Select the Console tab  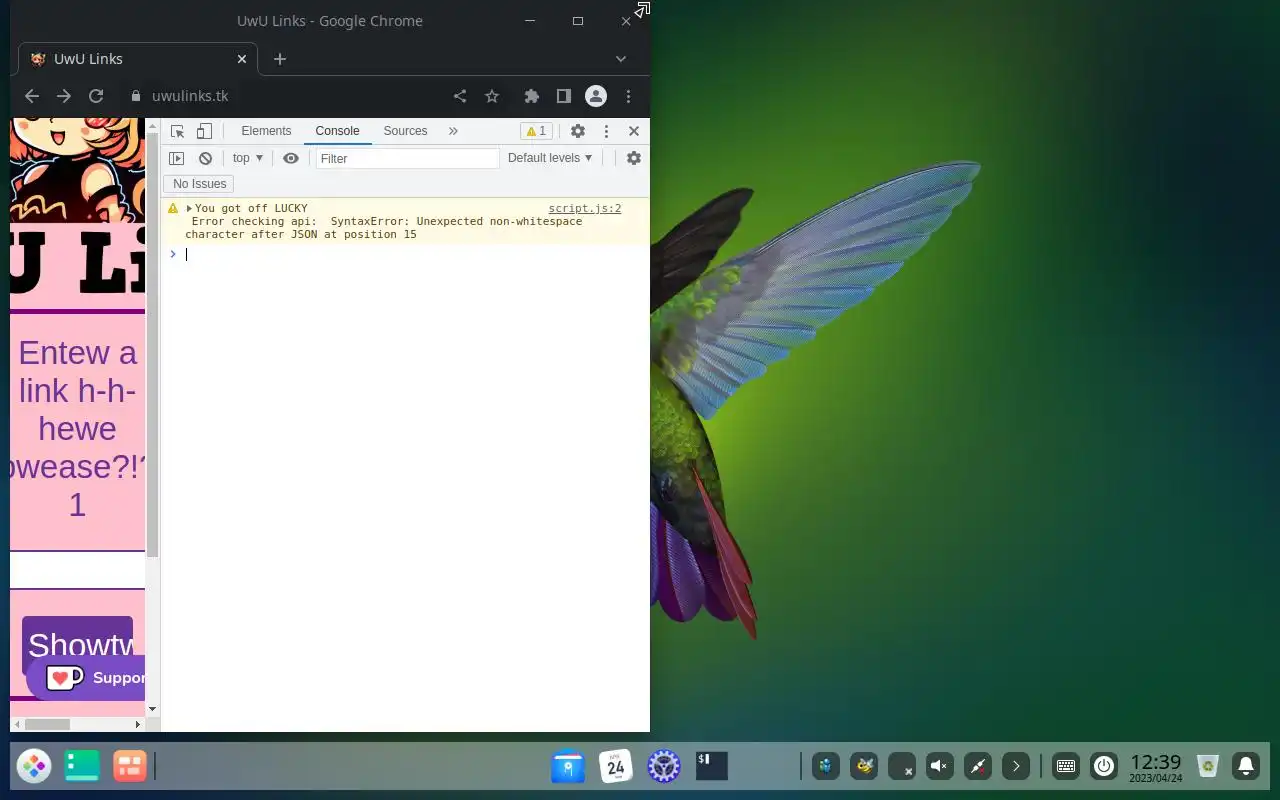pos(337,131)
